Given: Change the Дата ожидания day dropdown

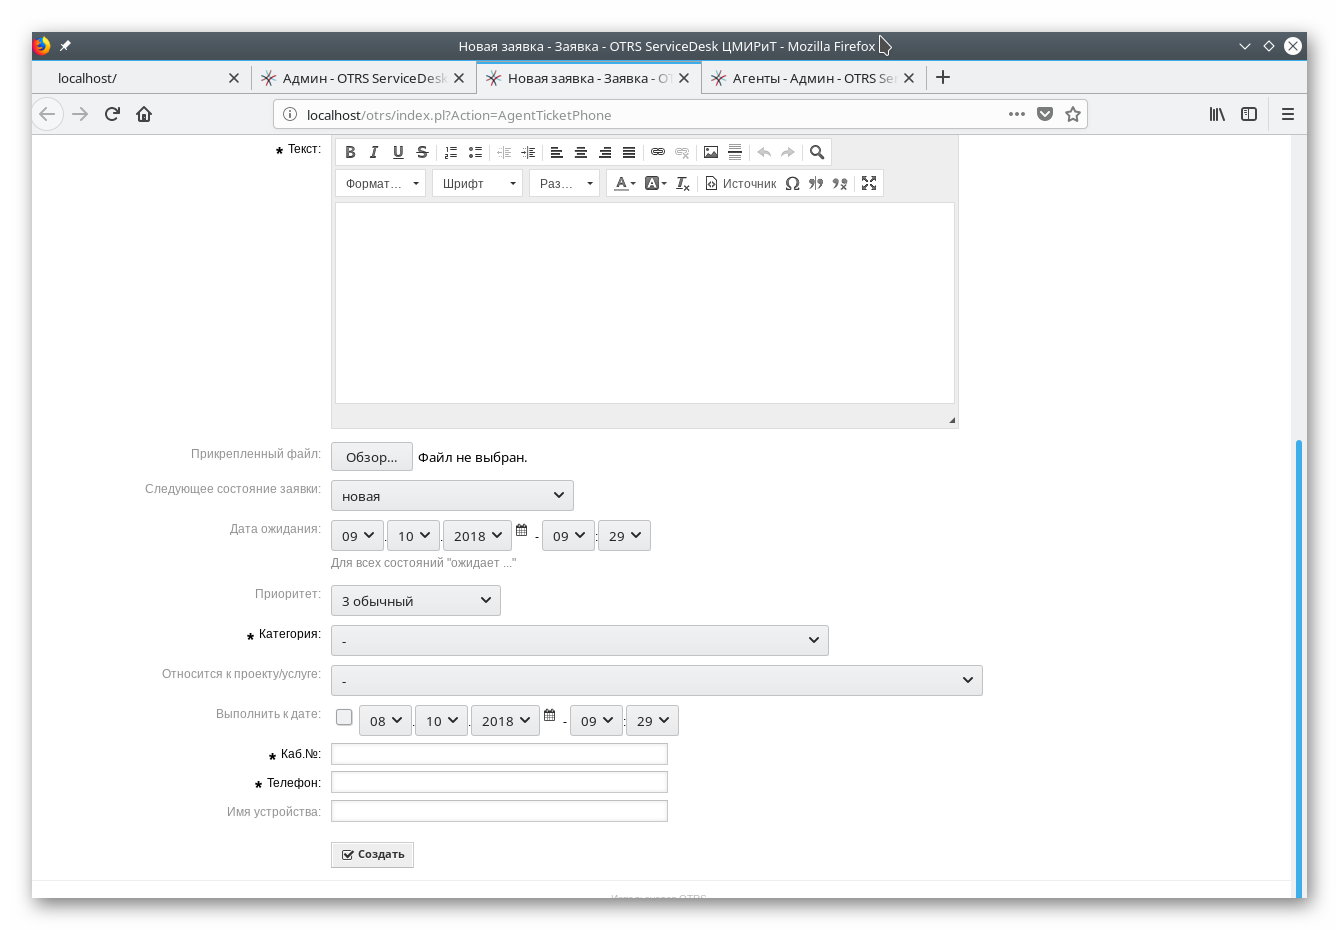Looking at the screenshot, I should pyautogui.click(x=357, y=536).
